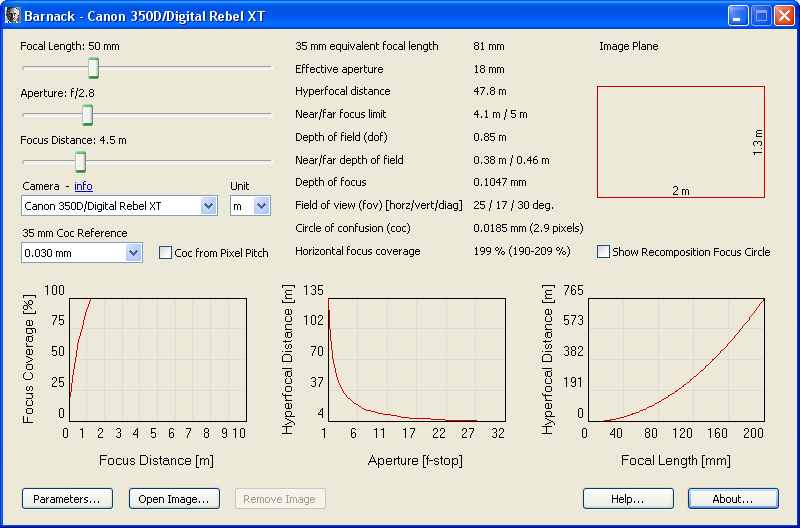Viewport: 800px width, 528px height.
Task: Click the 2 m width label in image plane
Action: pos(681,191)
